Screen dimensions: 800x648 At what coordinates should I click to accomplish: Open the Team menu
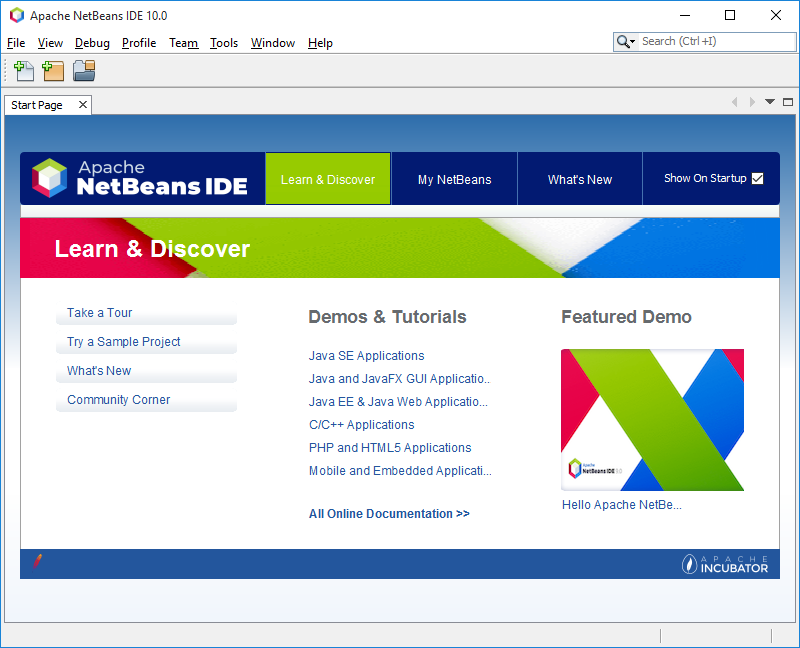point(184,43)
